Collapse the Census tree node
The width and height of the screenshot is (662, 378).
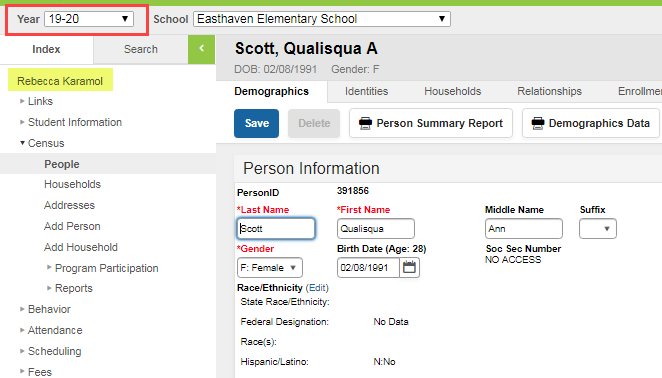point(22,143)
